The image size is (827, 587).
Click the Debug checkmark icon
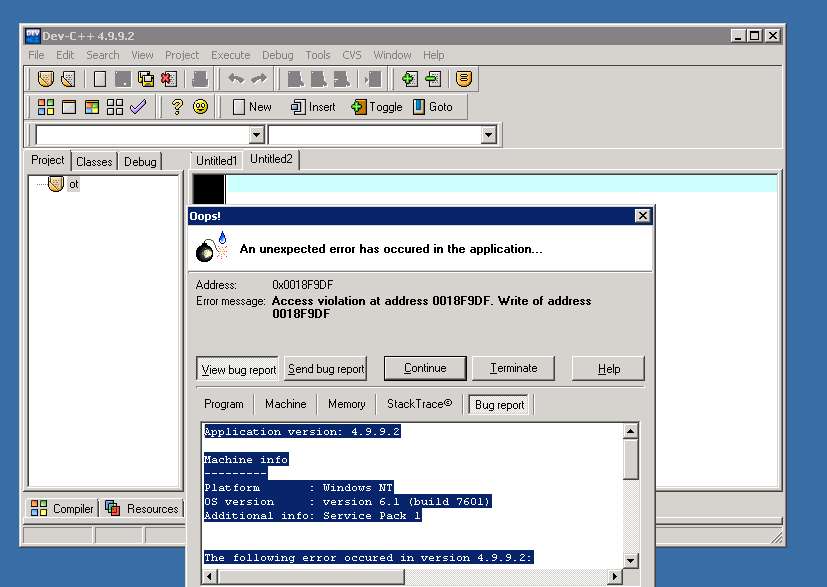pos(138,107)
